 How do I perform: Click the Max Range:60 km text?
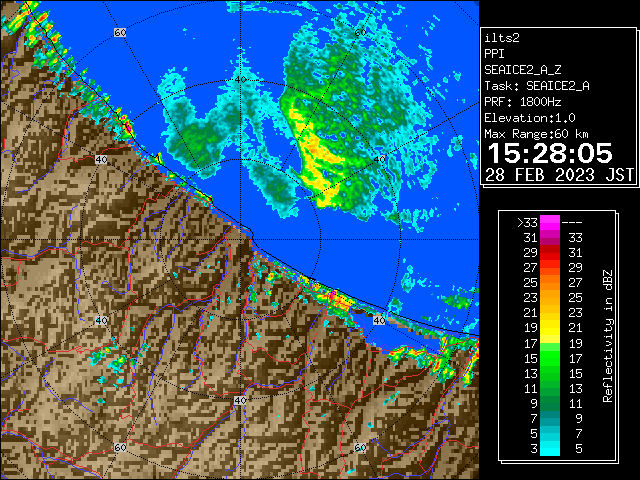[x=537, y=134]
